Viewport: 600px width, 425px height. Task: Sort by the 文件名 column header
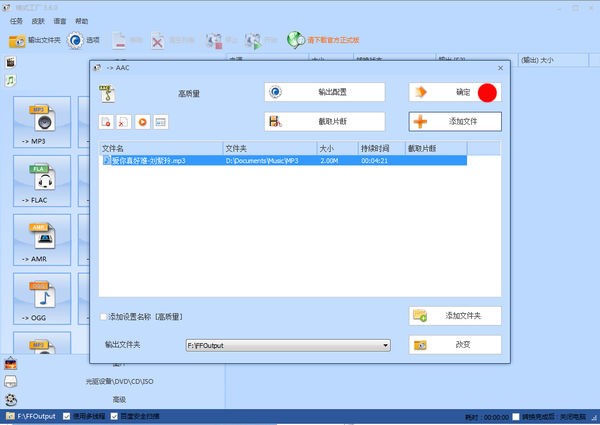click(161, 148)
